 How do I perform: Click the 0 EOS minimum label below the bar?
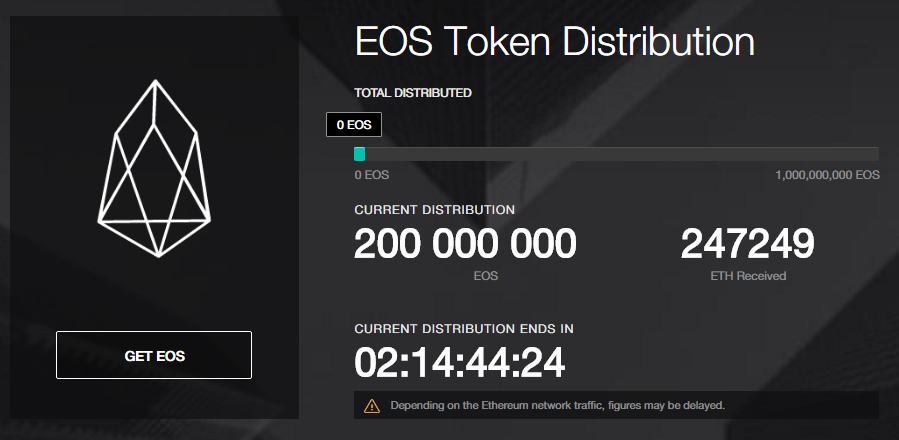point(372,175)
